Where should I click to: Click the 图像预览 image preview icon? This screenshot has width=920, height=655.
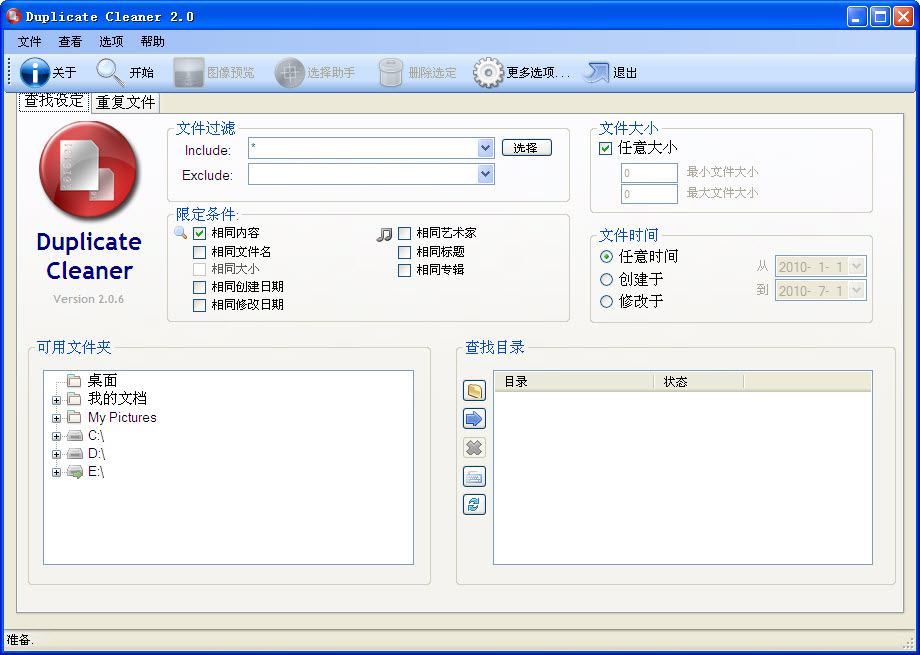(x=189, y=72)
